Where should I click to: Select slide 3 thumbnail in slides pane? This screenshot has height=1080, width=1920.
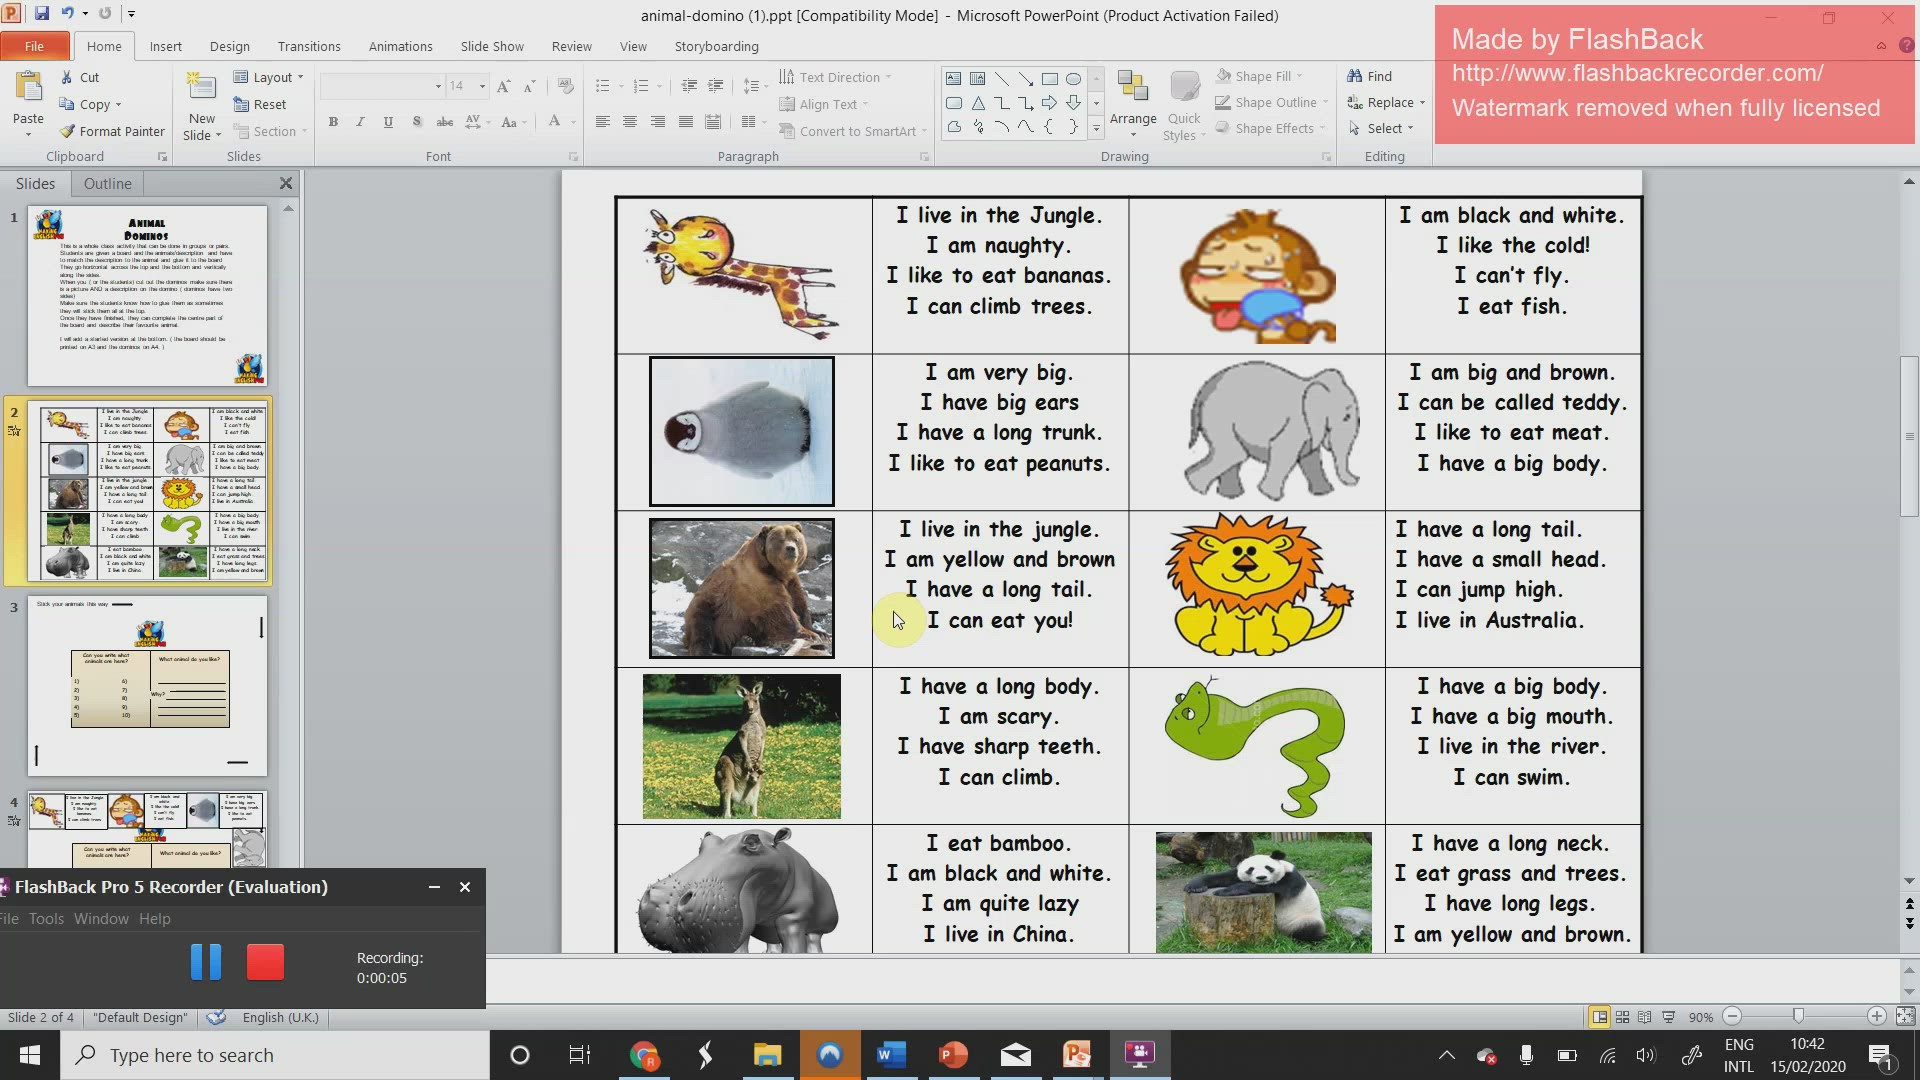pyautogui.click(x=146, y=686)
